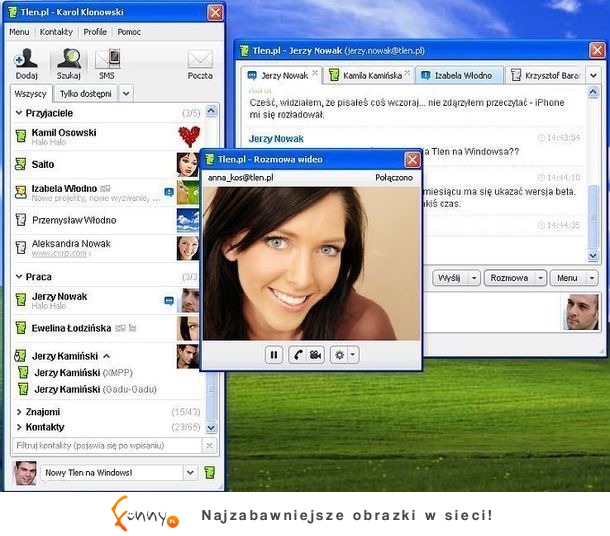Click the contact avatar in chat input area

point(581,312)
